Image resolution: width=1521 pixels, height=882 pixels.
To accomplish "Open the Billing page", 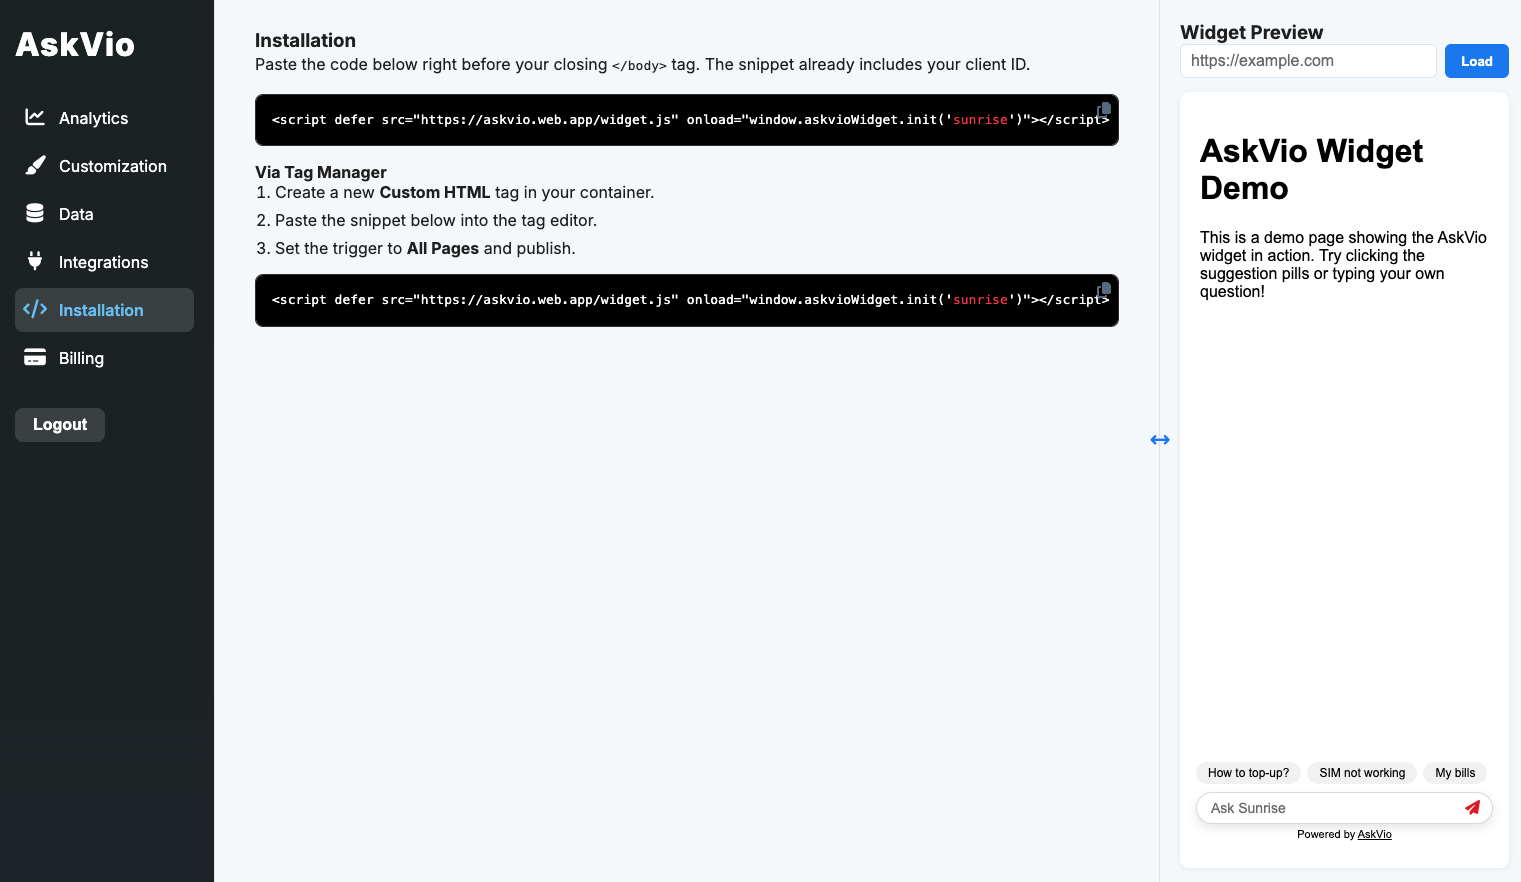I will point(104,358).
